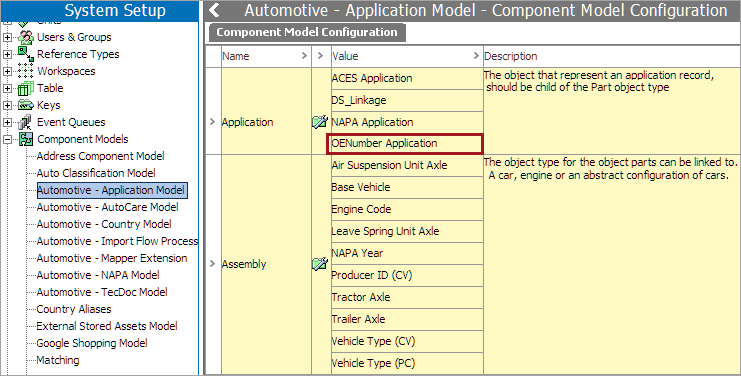The image size is (741, 376).
Task: Click the Value column header
Action: point(345,56)
